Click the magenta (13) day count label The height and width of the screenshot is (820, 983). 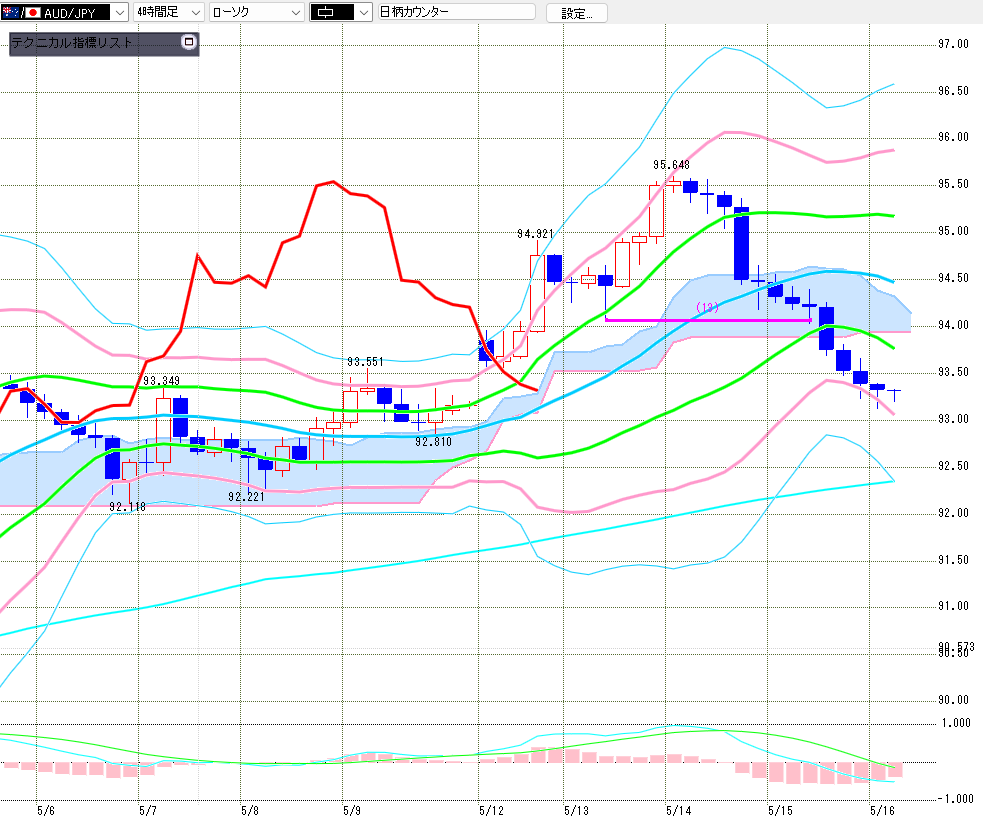point(708,307)
